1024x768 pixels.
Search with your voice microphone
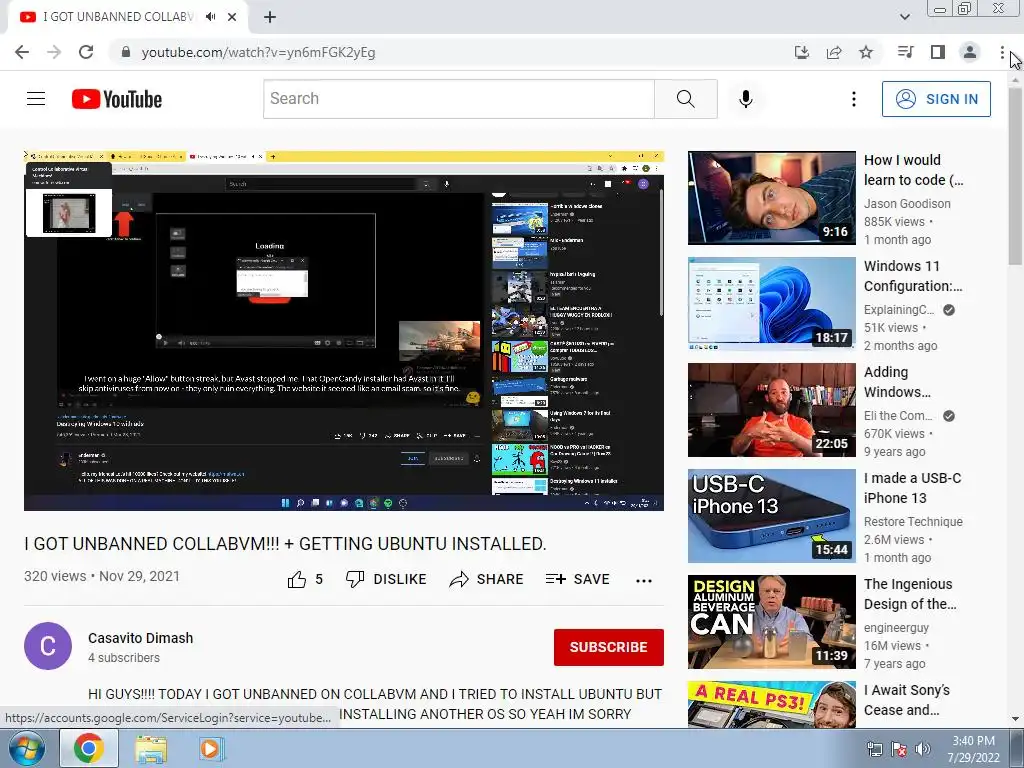coord(746,99)
